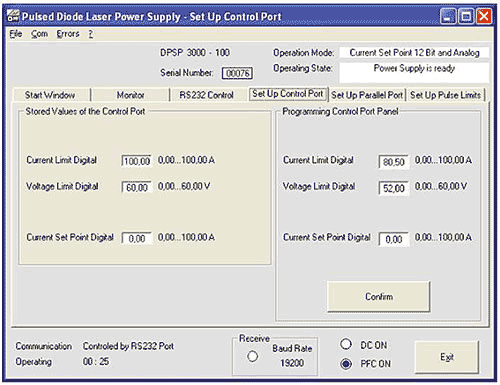Click the Communication status label
This screenshot has width=500, height=385.
point(44,346)
